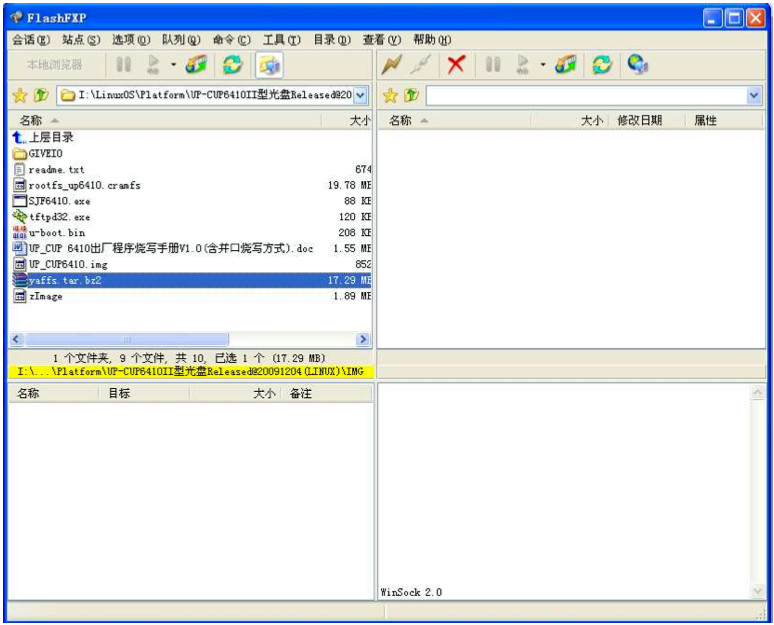Click the local list scroll right arrow
The image size is (774, 625).
point(363,339)
